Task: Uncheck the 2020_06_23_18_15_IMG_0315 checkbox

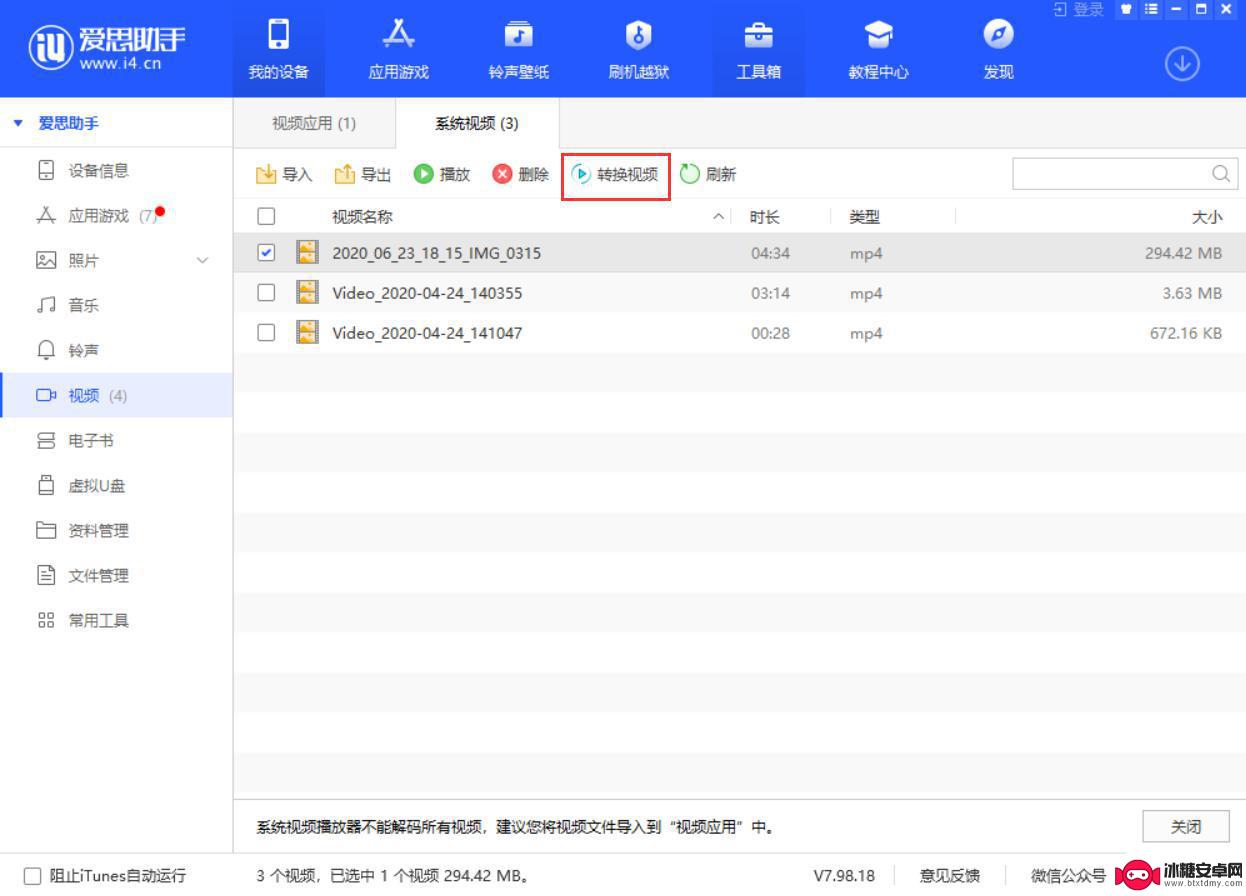Action: pyautogui.click(x=266, y=253)
